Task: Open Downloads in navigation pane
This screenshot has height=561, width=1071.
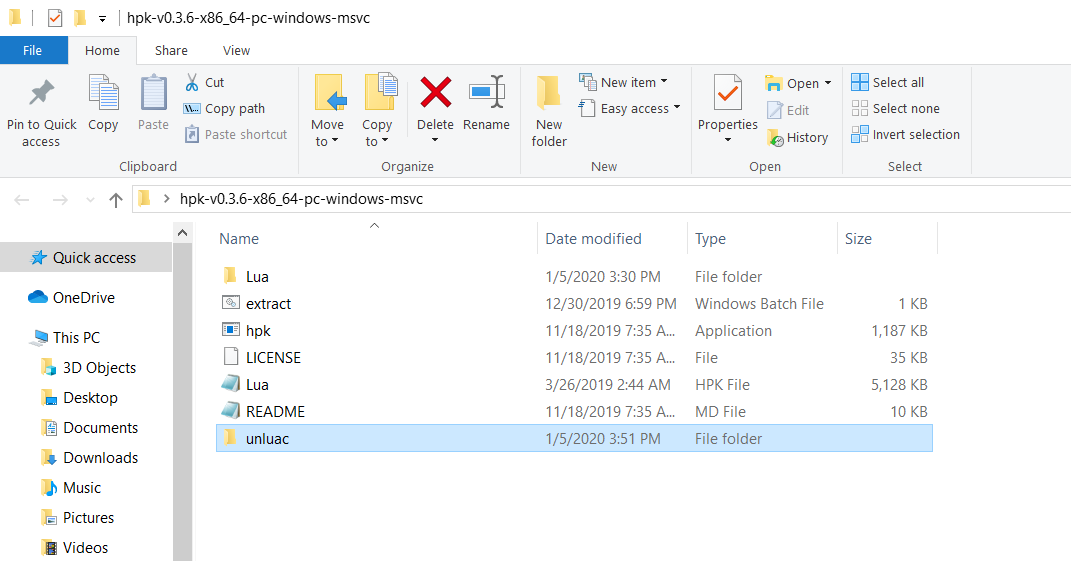Action: [90, 458]
